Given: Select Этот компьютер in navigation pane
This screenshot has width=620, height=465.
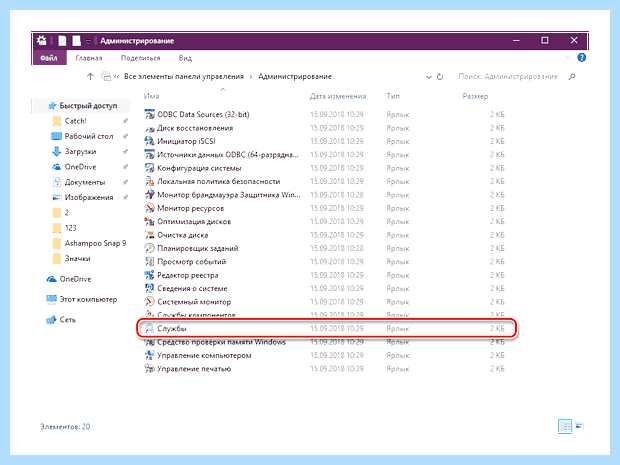Looking at the screenshot, I should (88, 299).
